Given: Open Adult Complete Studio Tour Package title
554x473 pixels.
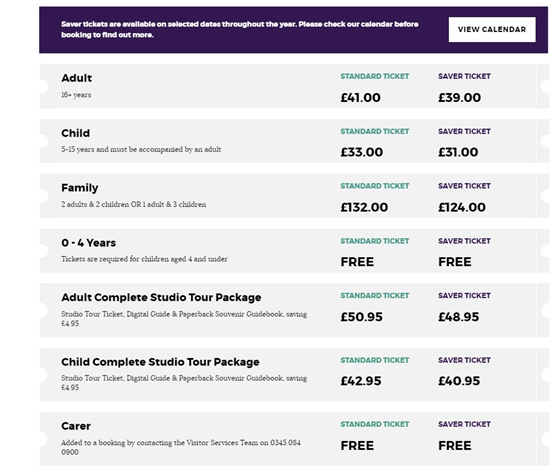Looking at the screenshot, I should (x=161, y=297).
